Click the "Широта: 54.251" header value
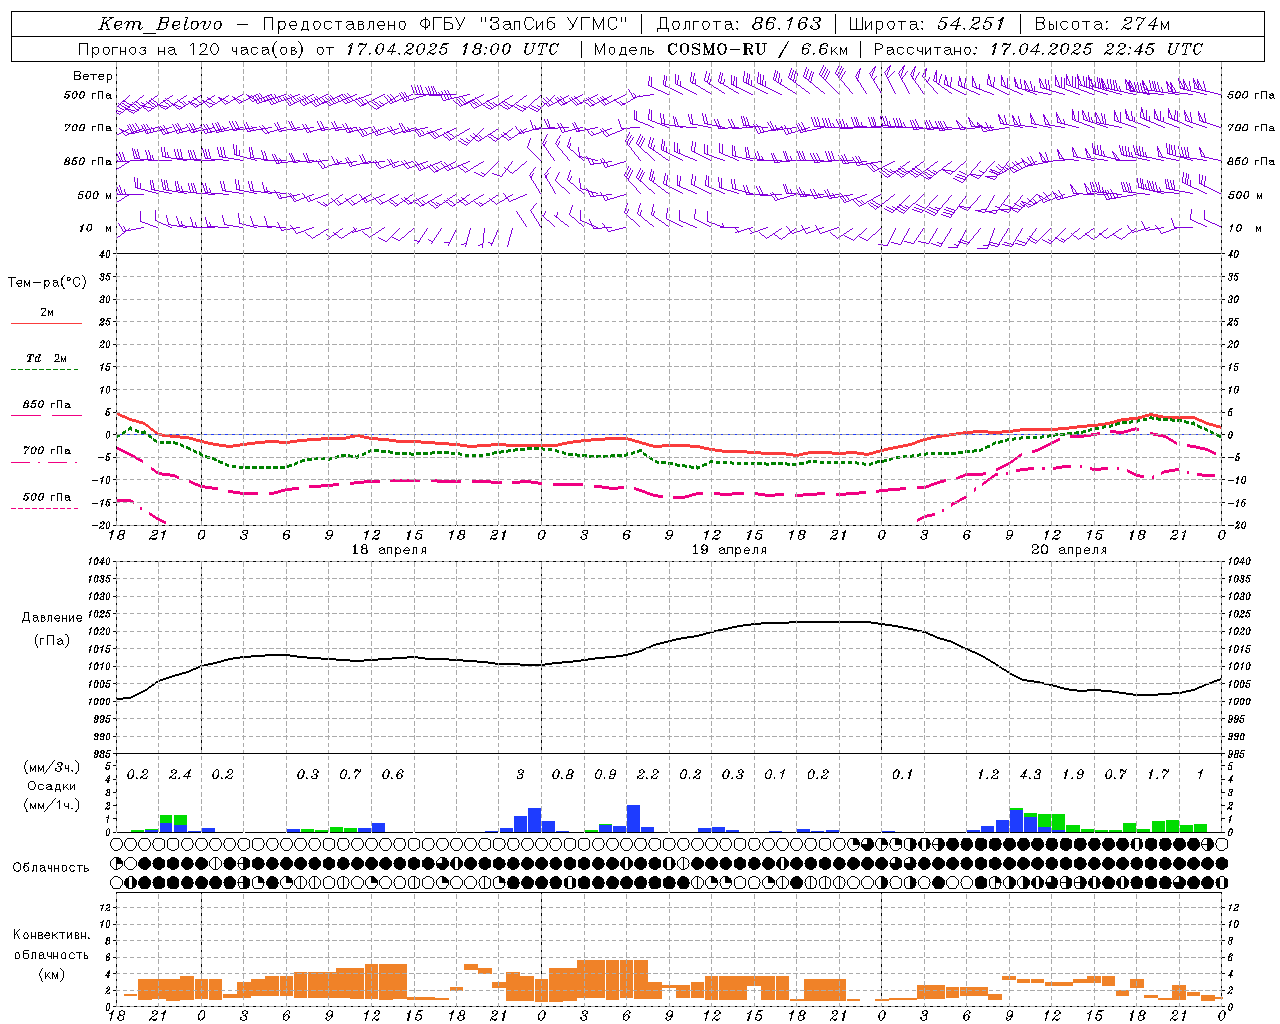 (x=926, y=24)
